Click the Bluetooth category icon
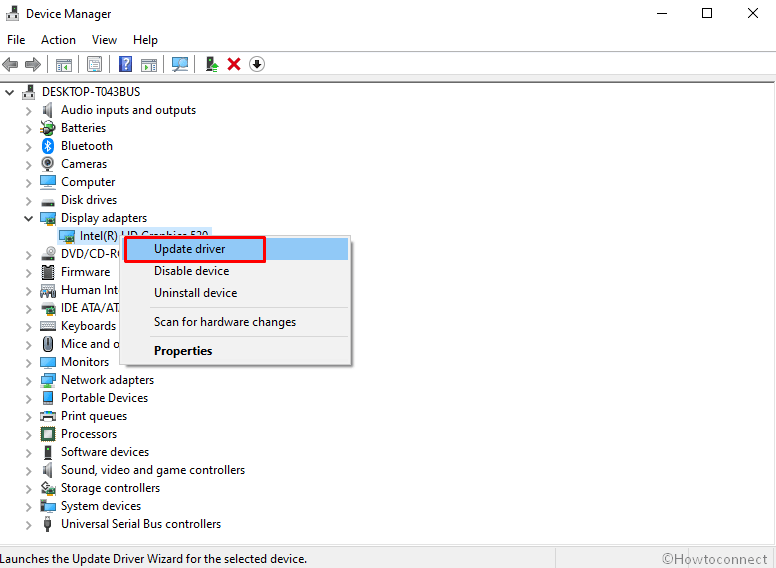This screenshot has width=776, height=568. 48,146
